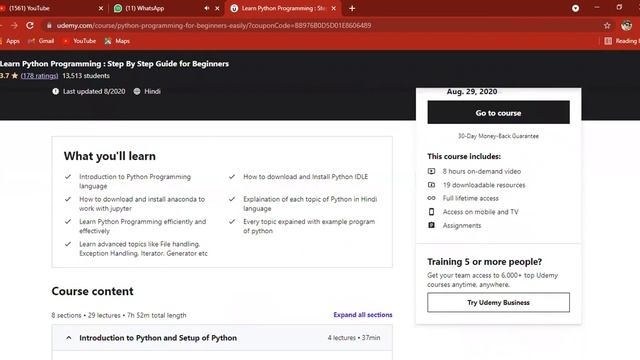Open the Apps bookmark
Screen dimensions: 640x360
point(10,41)
